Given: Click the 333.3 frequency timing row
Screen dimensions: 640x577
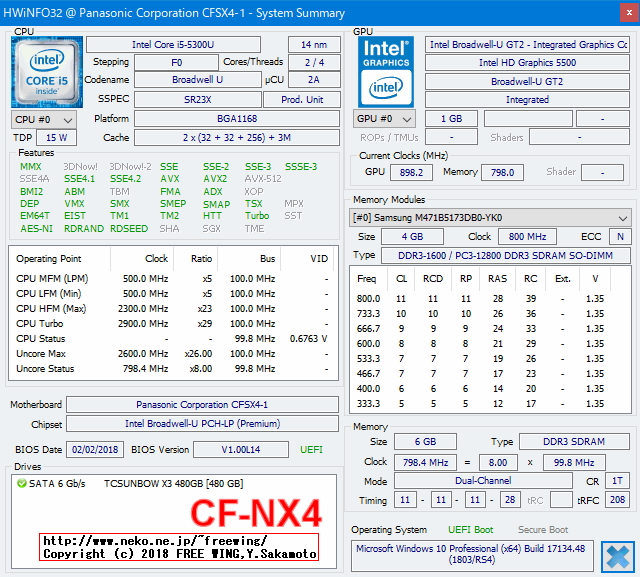Looking at the screenshot, I should pyautogui.click(x=490, y=404).
